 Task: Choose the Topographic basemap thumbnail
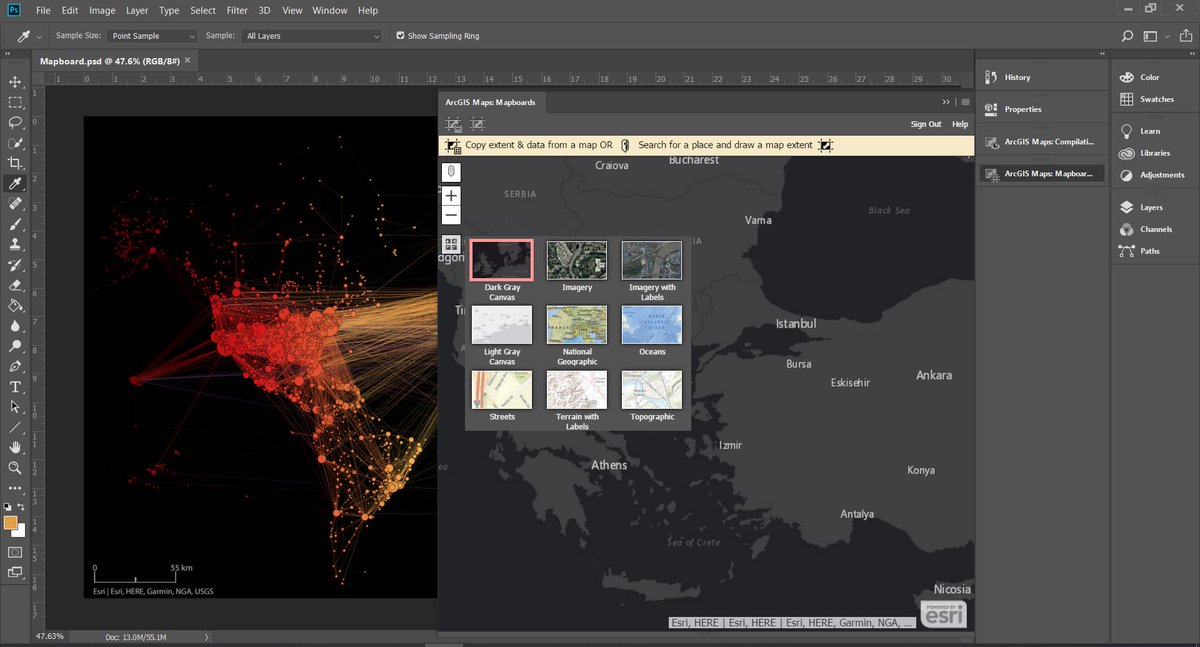coord(652,390)
